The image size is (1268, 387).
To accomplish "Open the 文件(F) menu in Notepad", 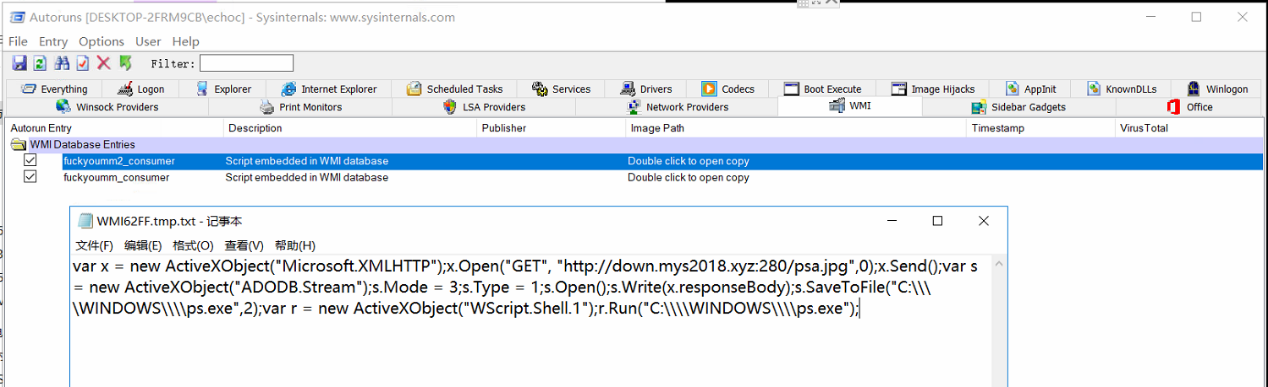I will 94,245.
